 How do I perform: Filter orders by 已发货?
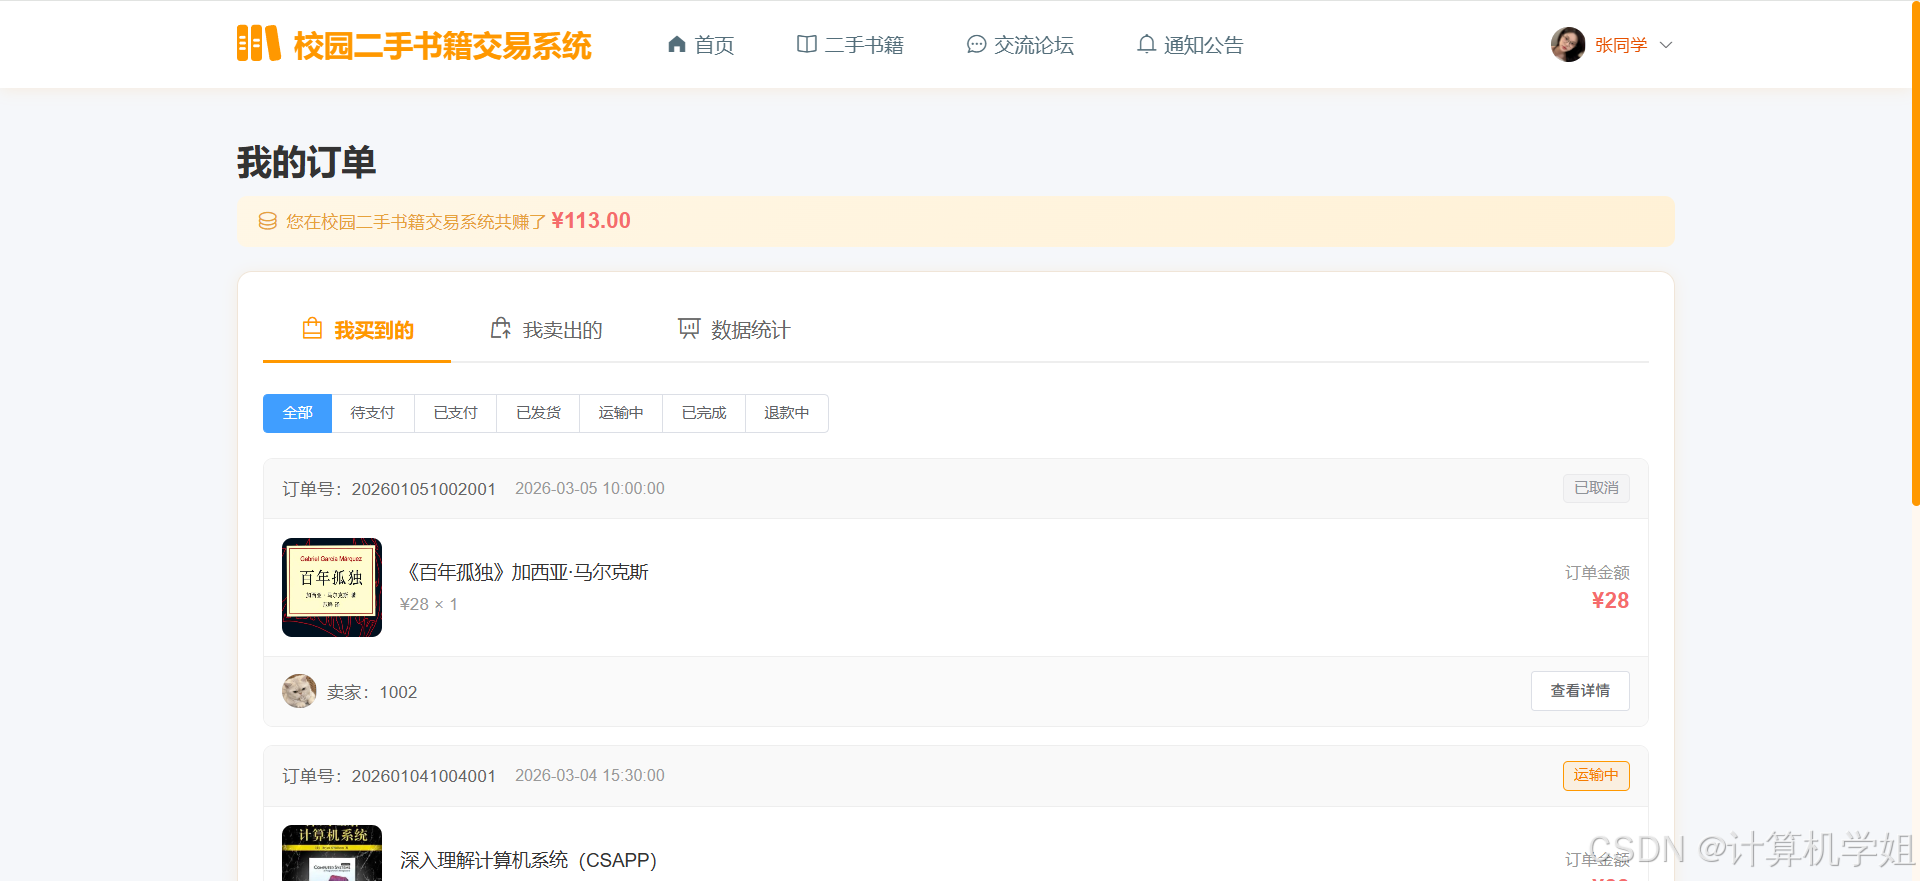point(538,413)
